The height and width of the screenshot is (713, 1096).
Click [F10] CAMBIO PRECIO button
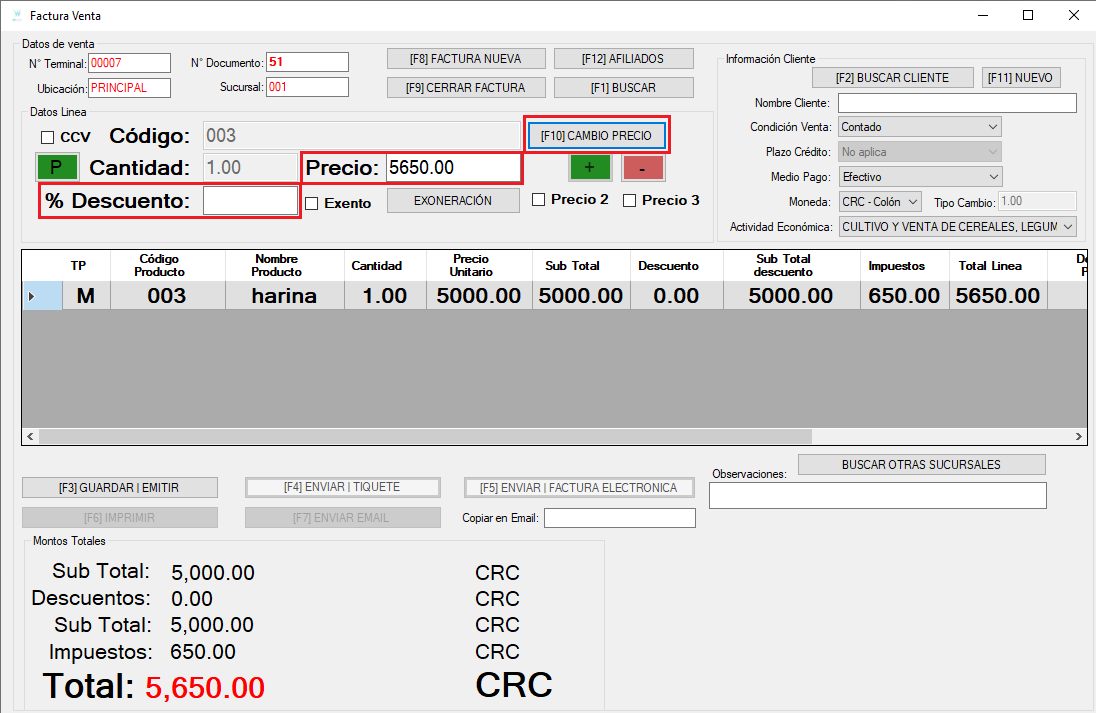pos(596,136)
